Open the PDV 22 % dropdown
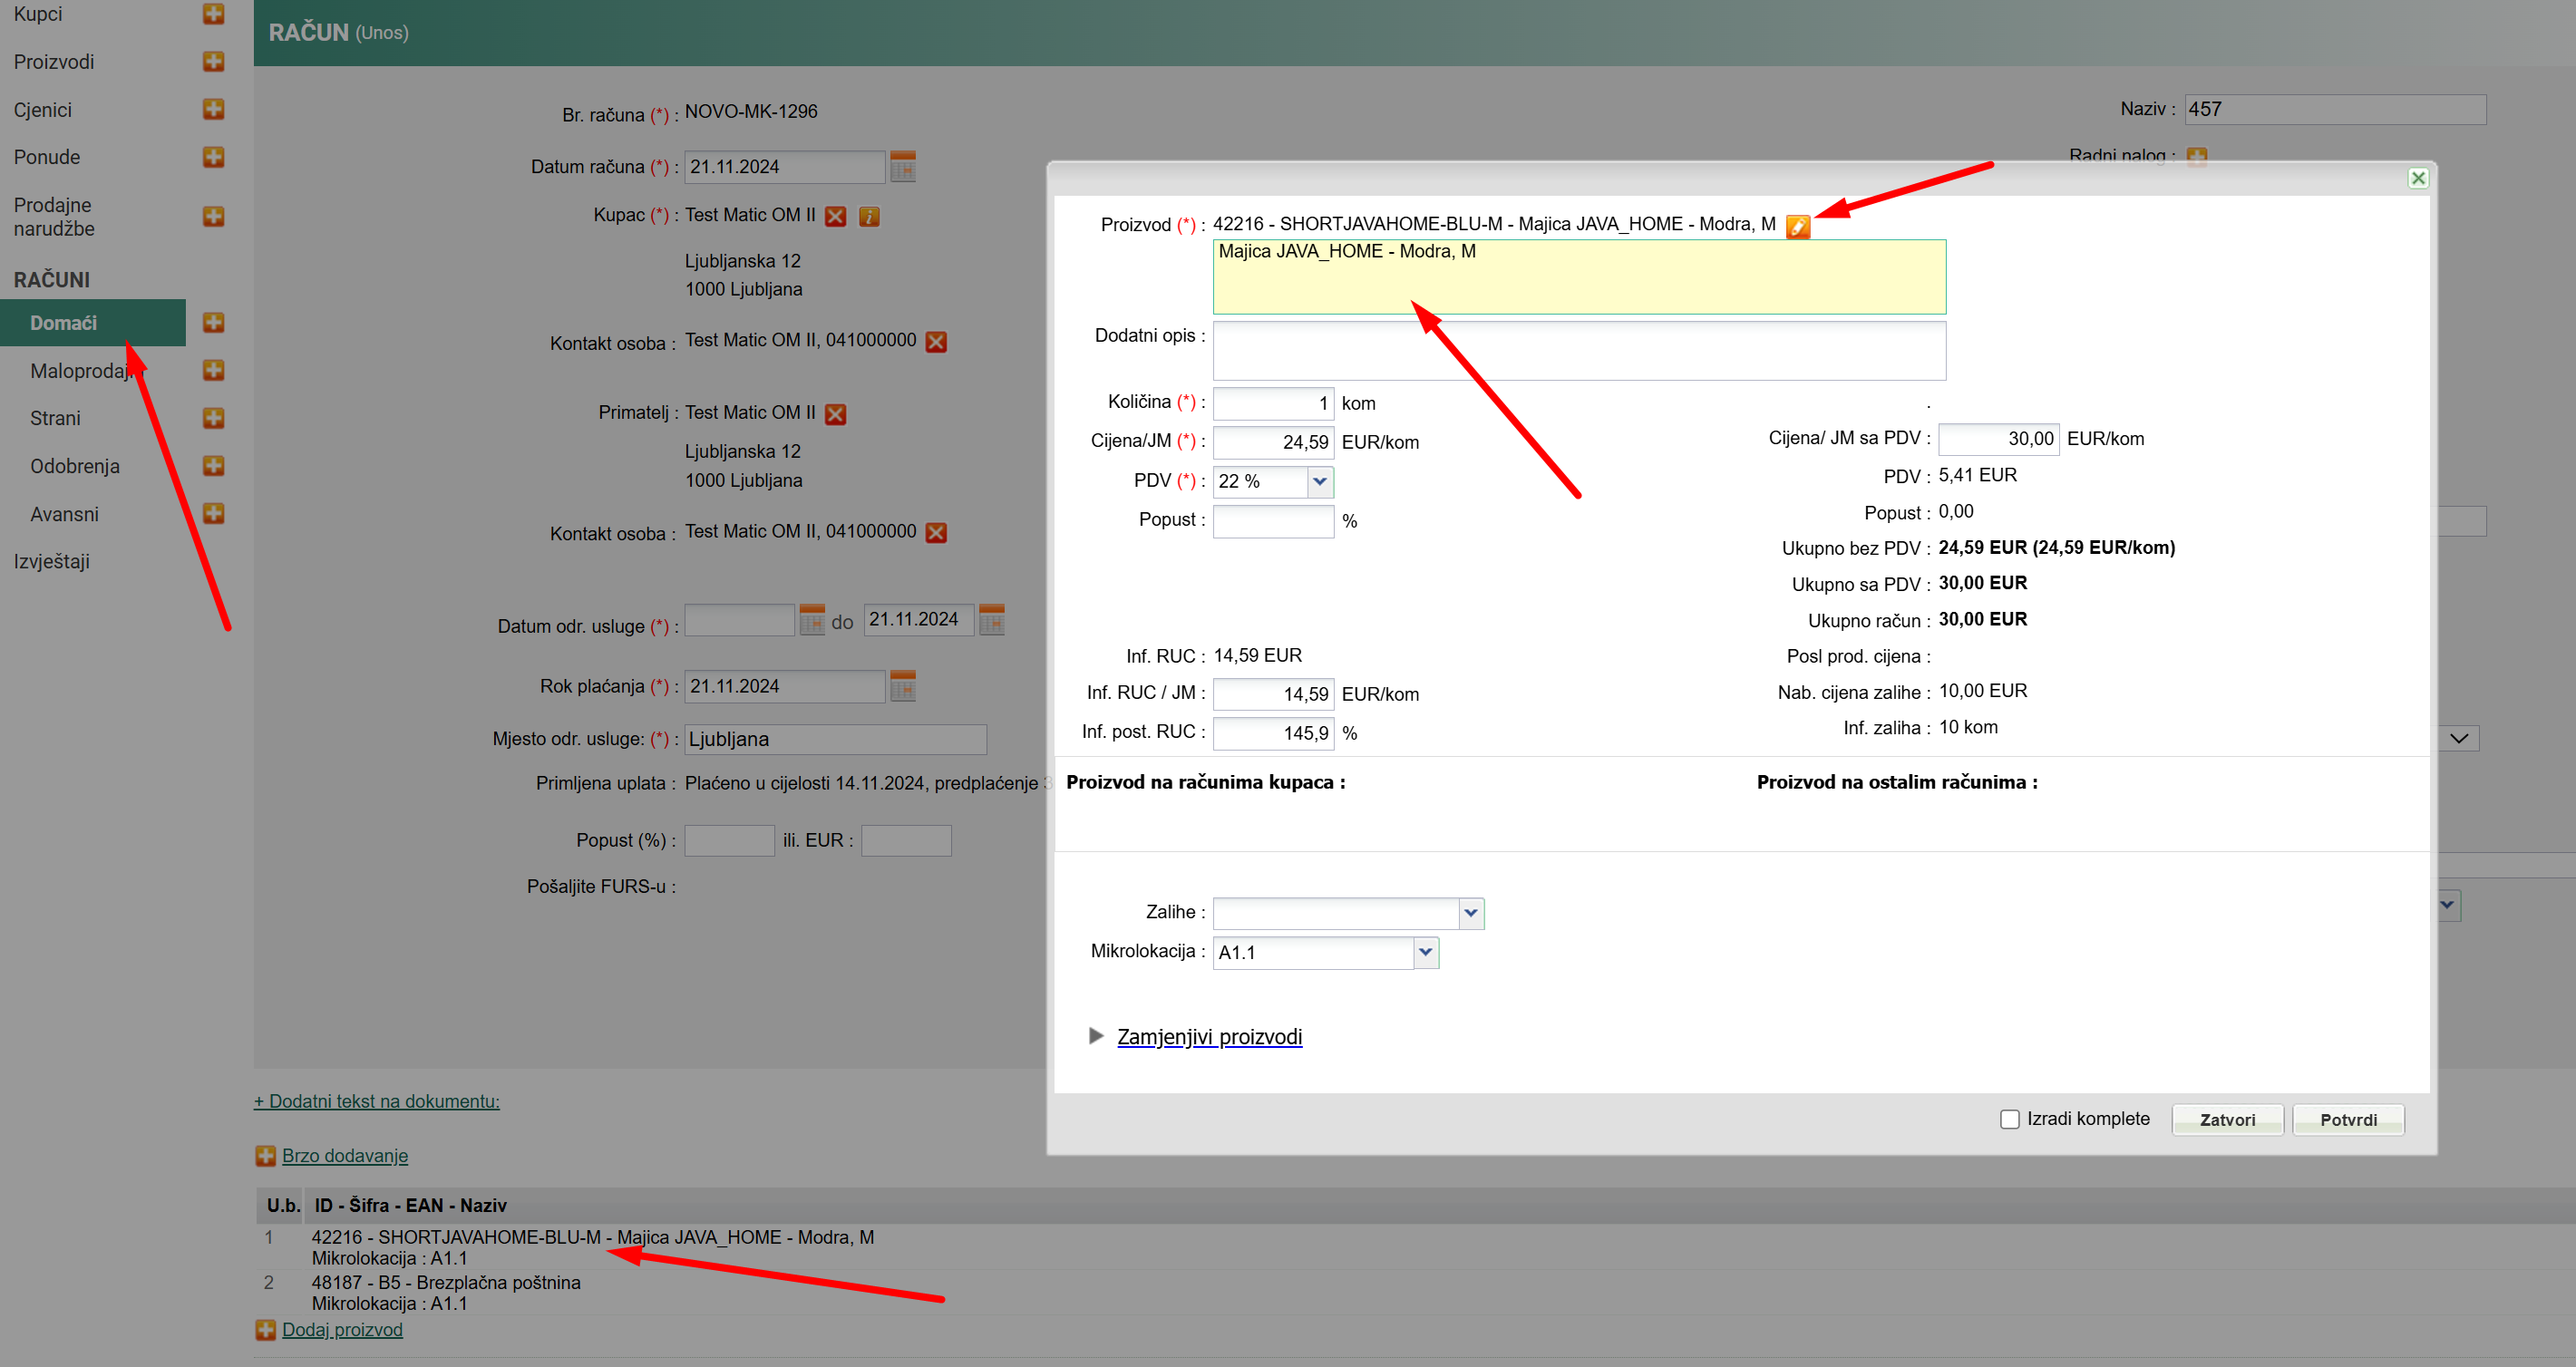2576x1367 pixels. (1319, 482)
